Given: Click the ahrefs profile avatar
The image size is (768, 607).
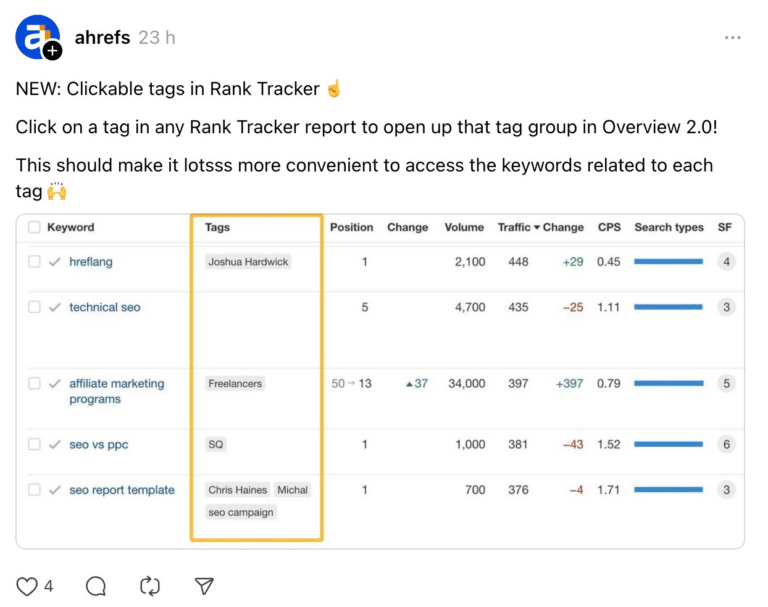Looking at the screenshot, I should point(38,38).
